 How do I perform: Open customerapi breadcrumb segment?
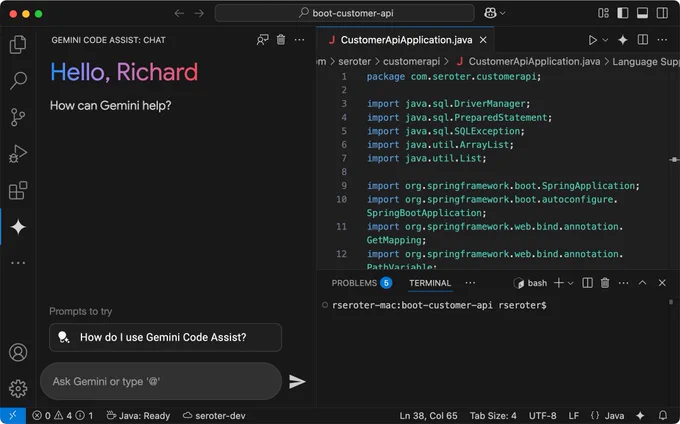click(411, 62)
